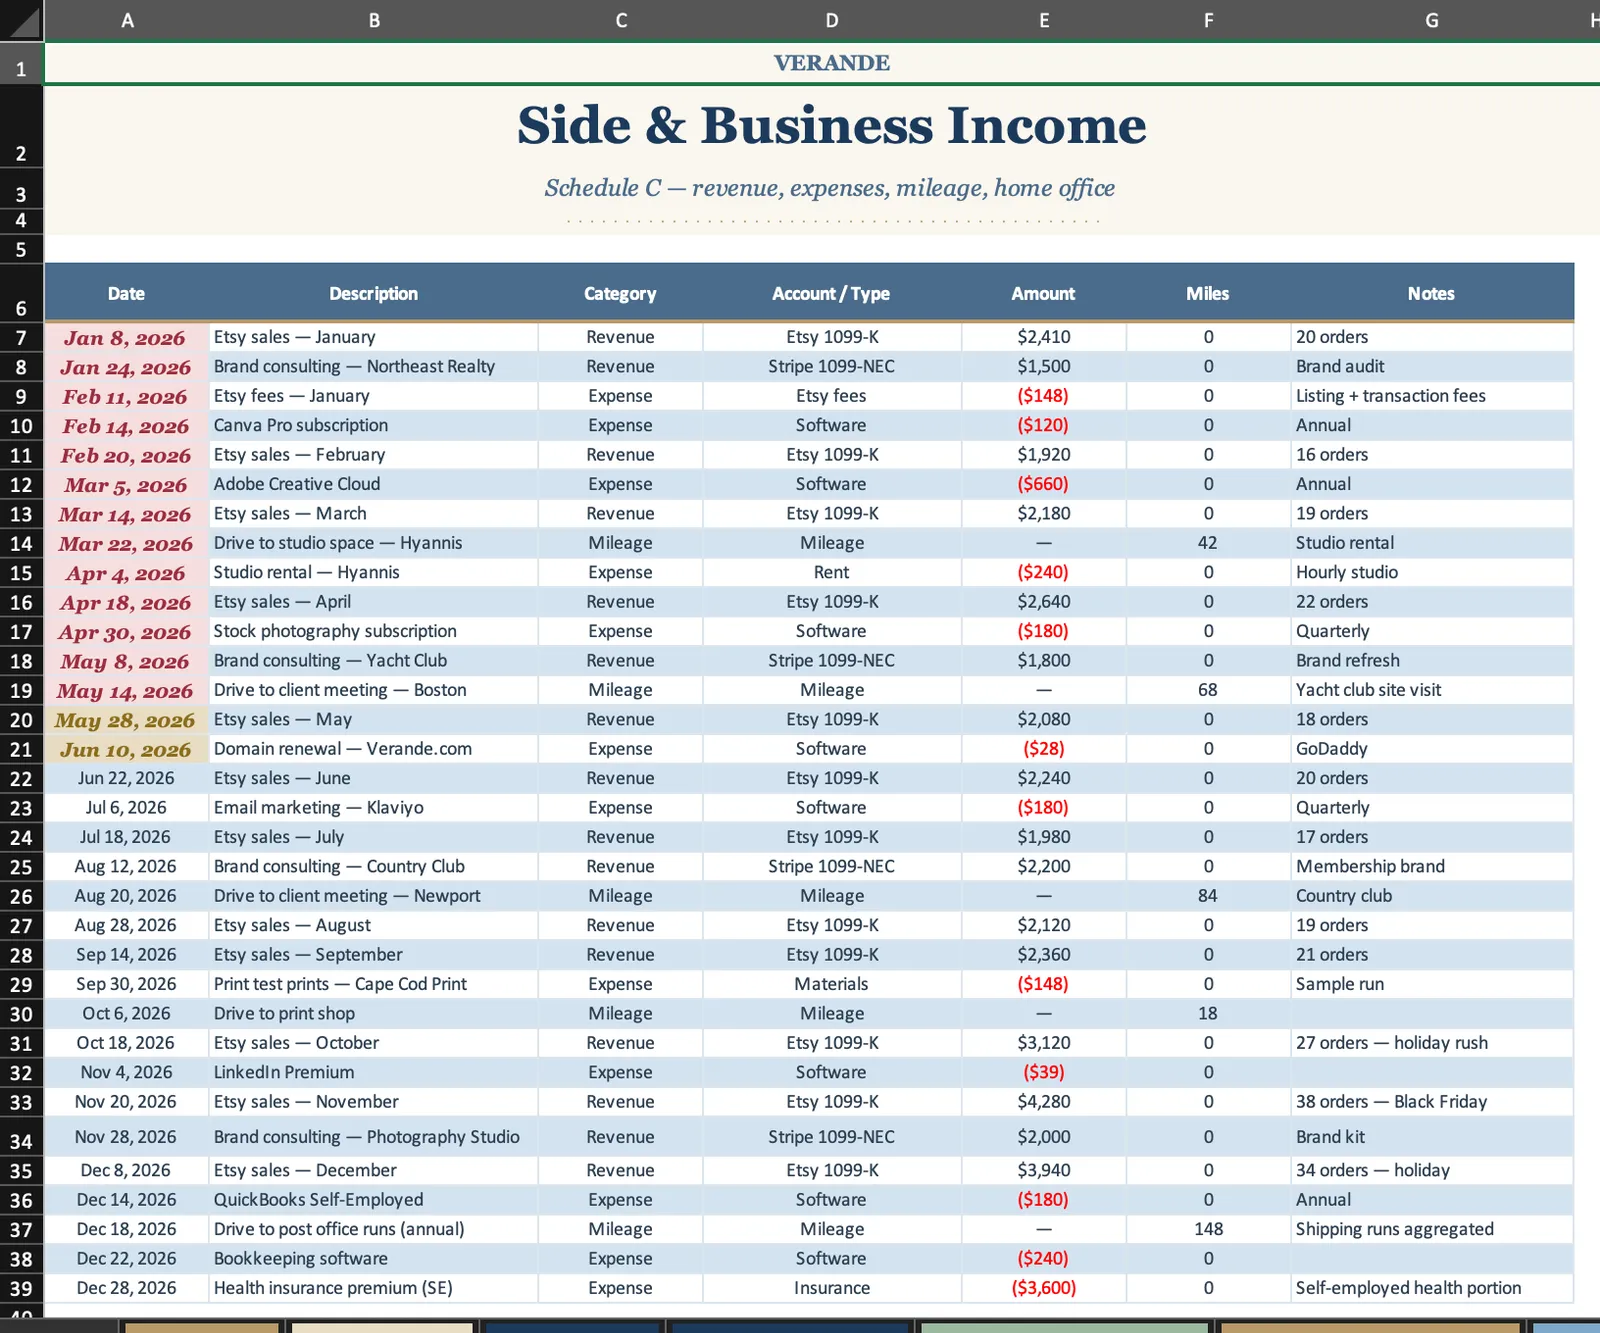Click the Schedule C subtitle text
1600x1333 pixels.
click(830, 188)
